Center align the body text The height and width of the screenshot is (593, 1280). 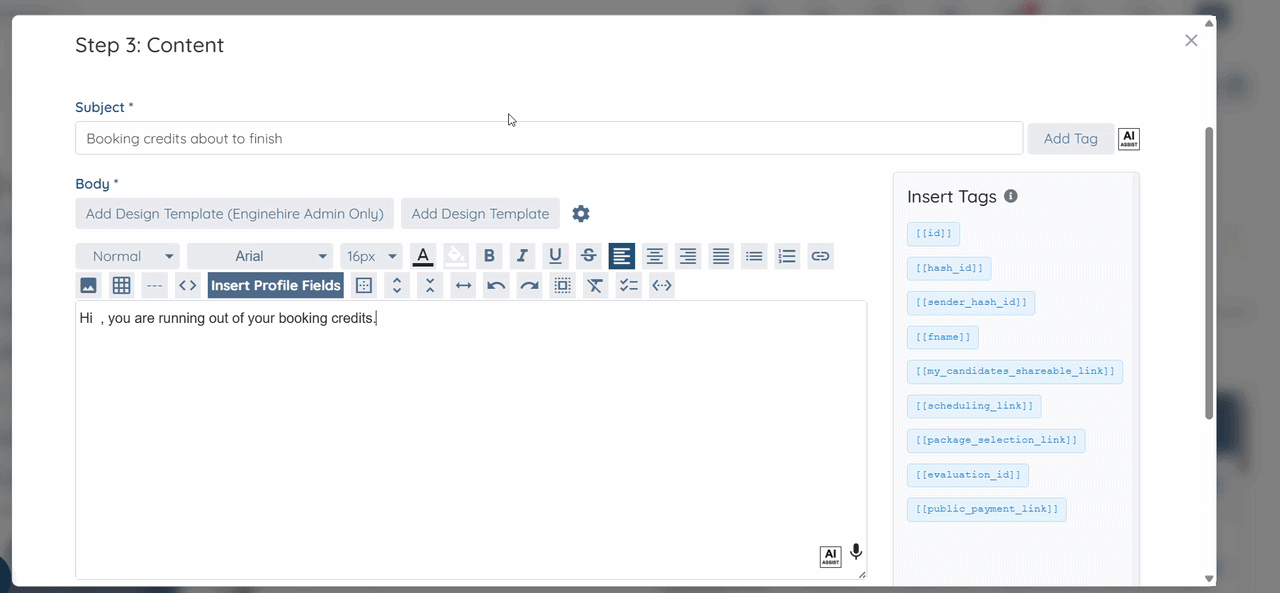point(654,256)
